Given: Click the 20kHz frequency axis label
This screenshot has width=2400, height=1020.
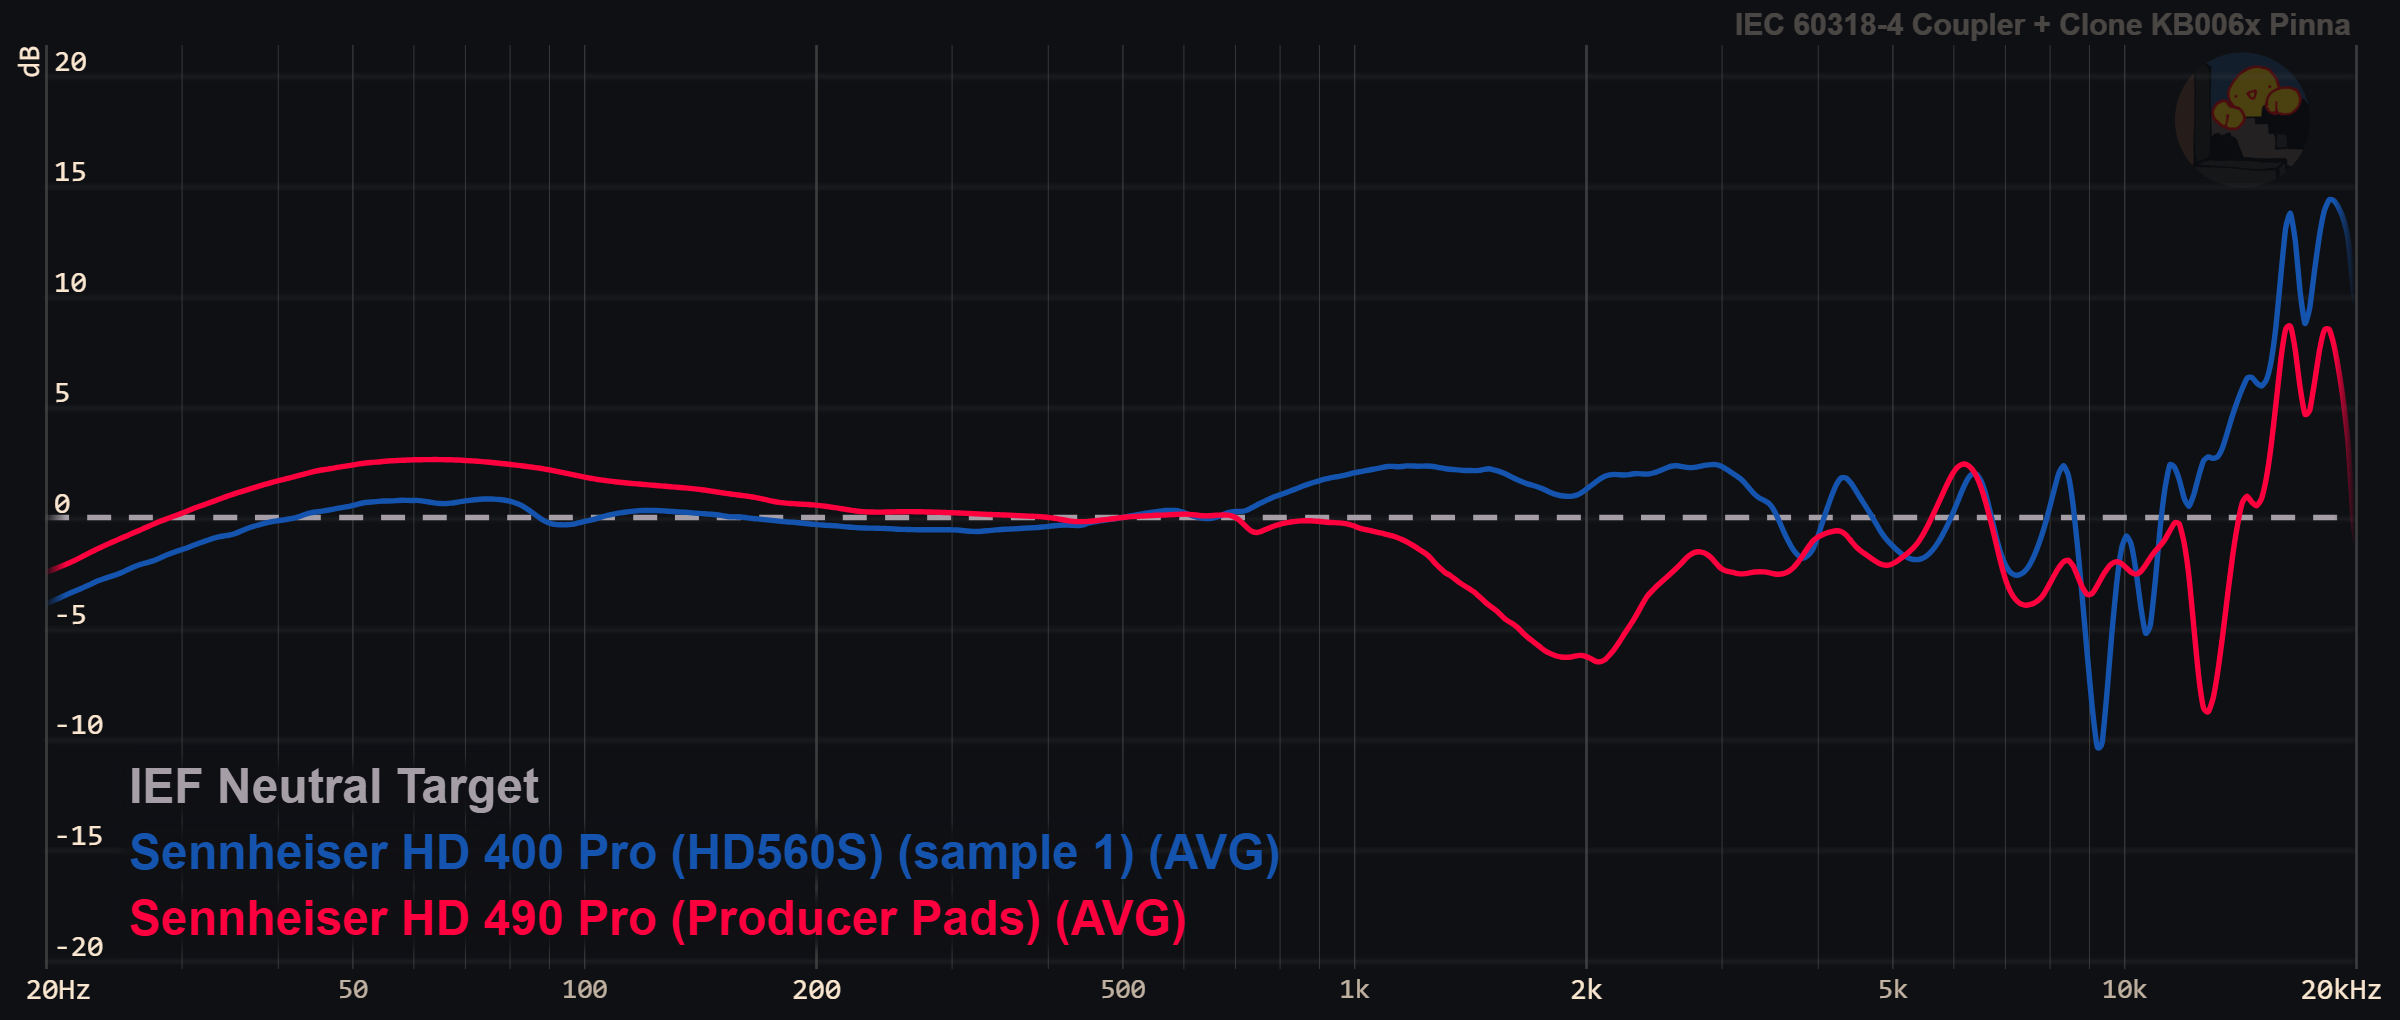Looking at the screenshot, I should point(2341,990).
